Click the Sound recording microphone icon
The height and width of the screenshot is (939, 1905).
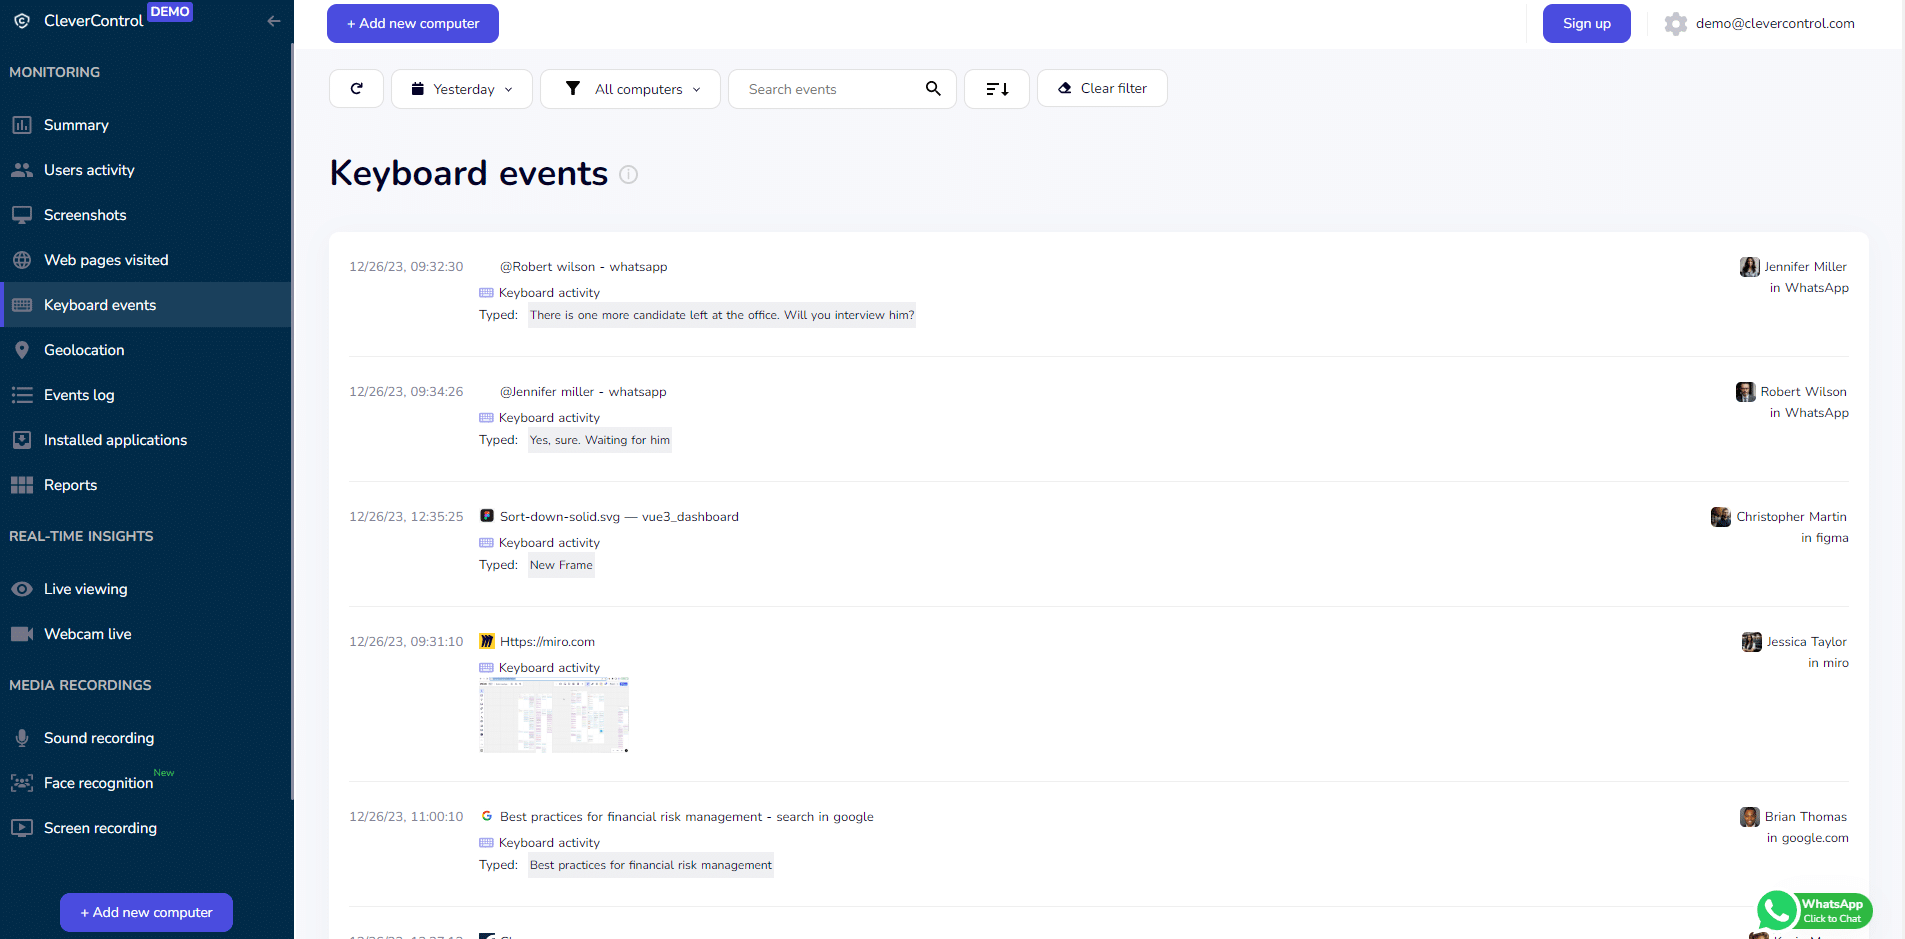(22, 738)
